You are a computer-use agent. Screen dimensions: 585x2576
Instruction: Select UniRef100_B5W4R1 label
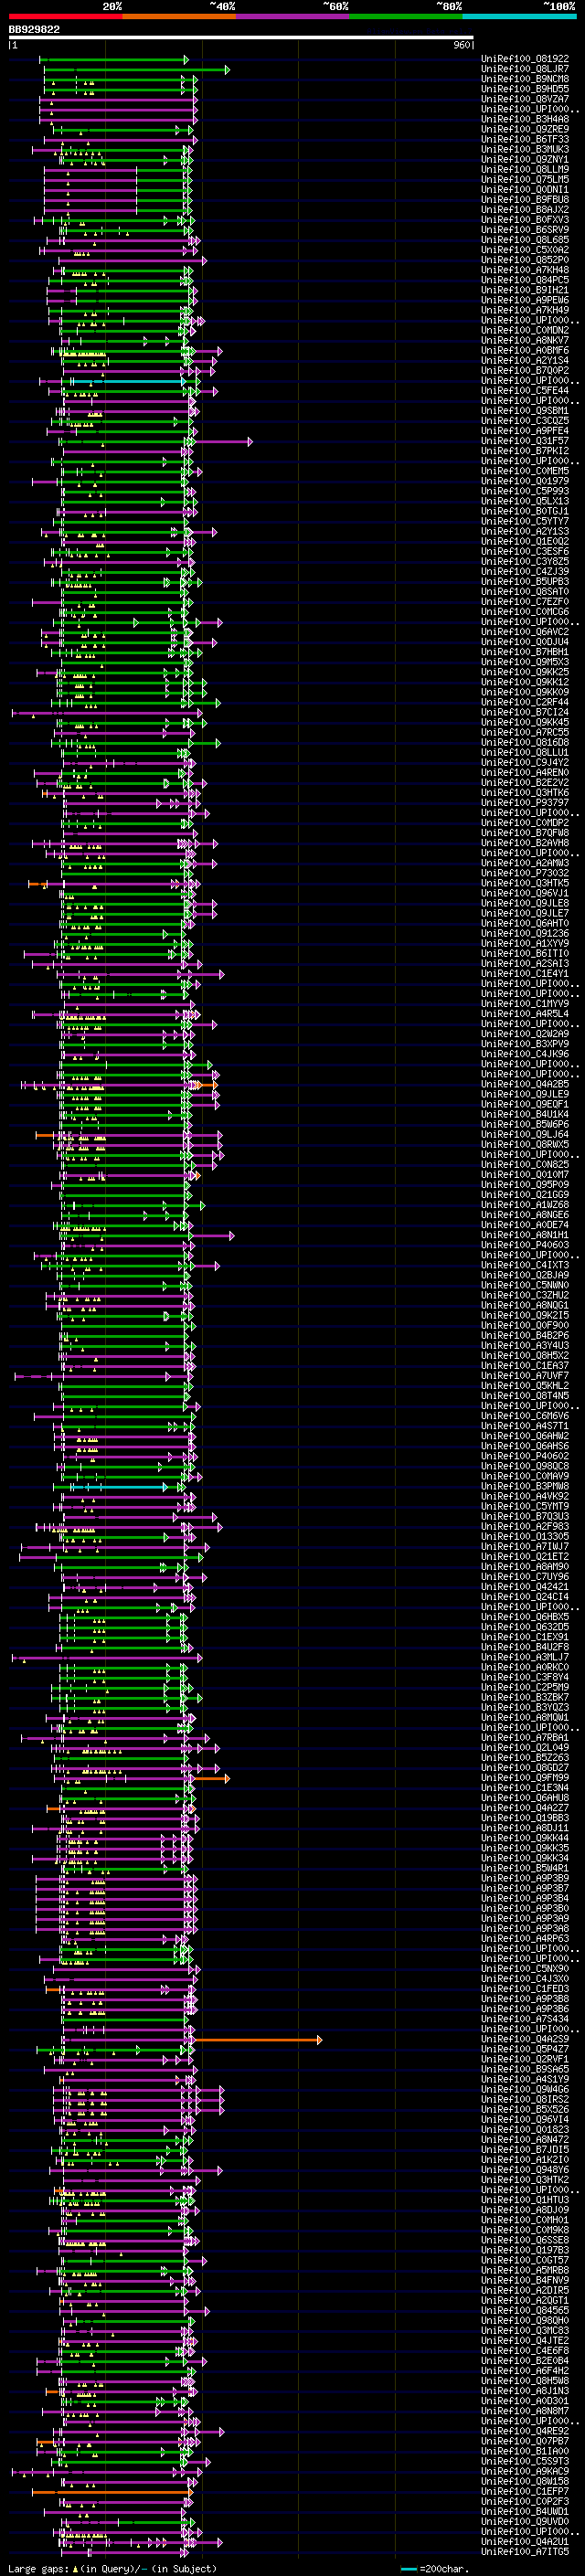point(525,1868)
